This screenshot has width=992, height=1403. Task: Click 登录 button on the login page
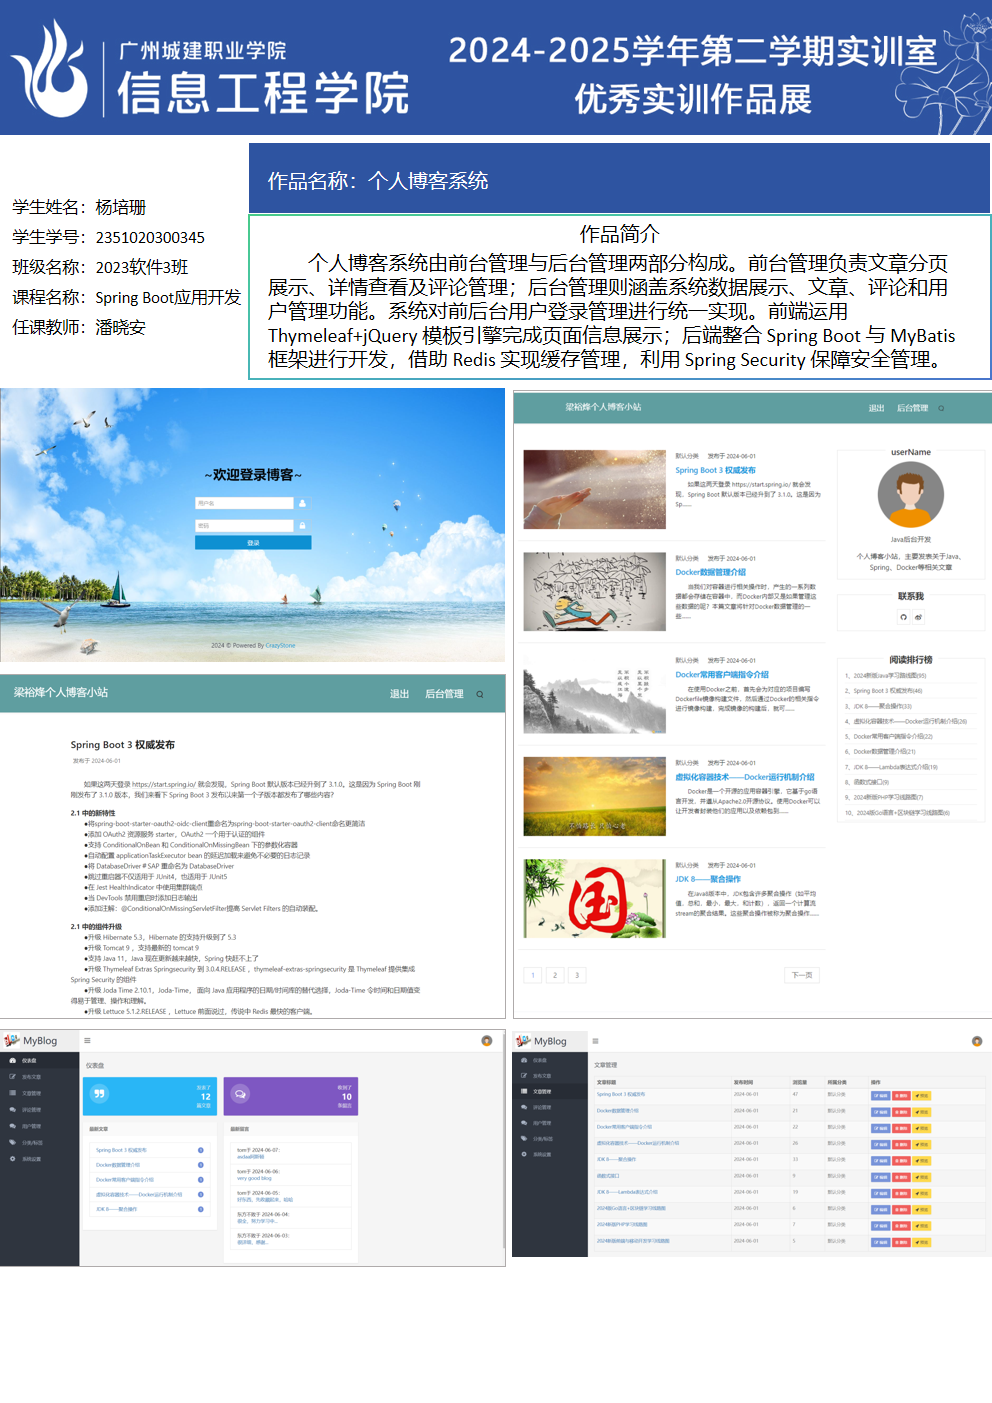pyautogui.click(x=253, y=543)
